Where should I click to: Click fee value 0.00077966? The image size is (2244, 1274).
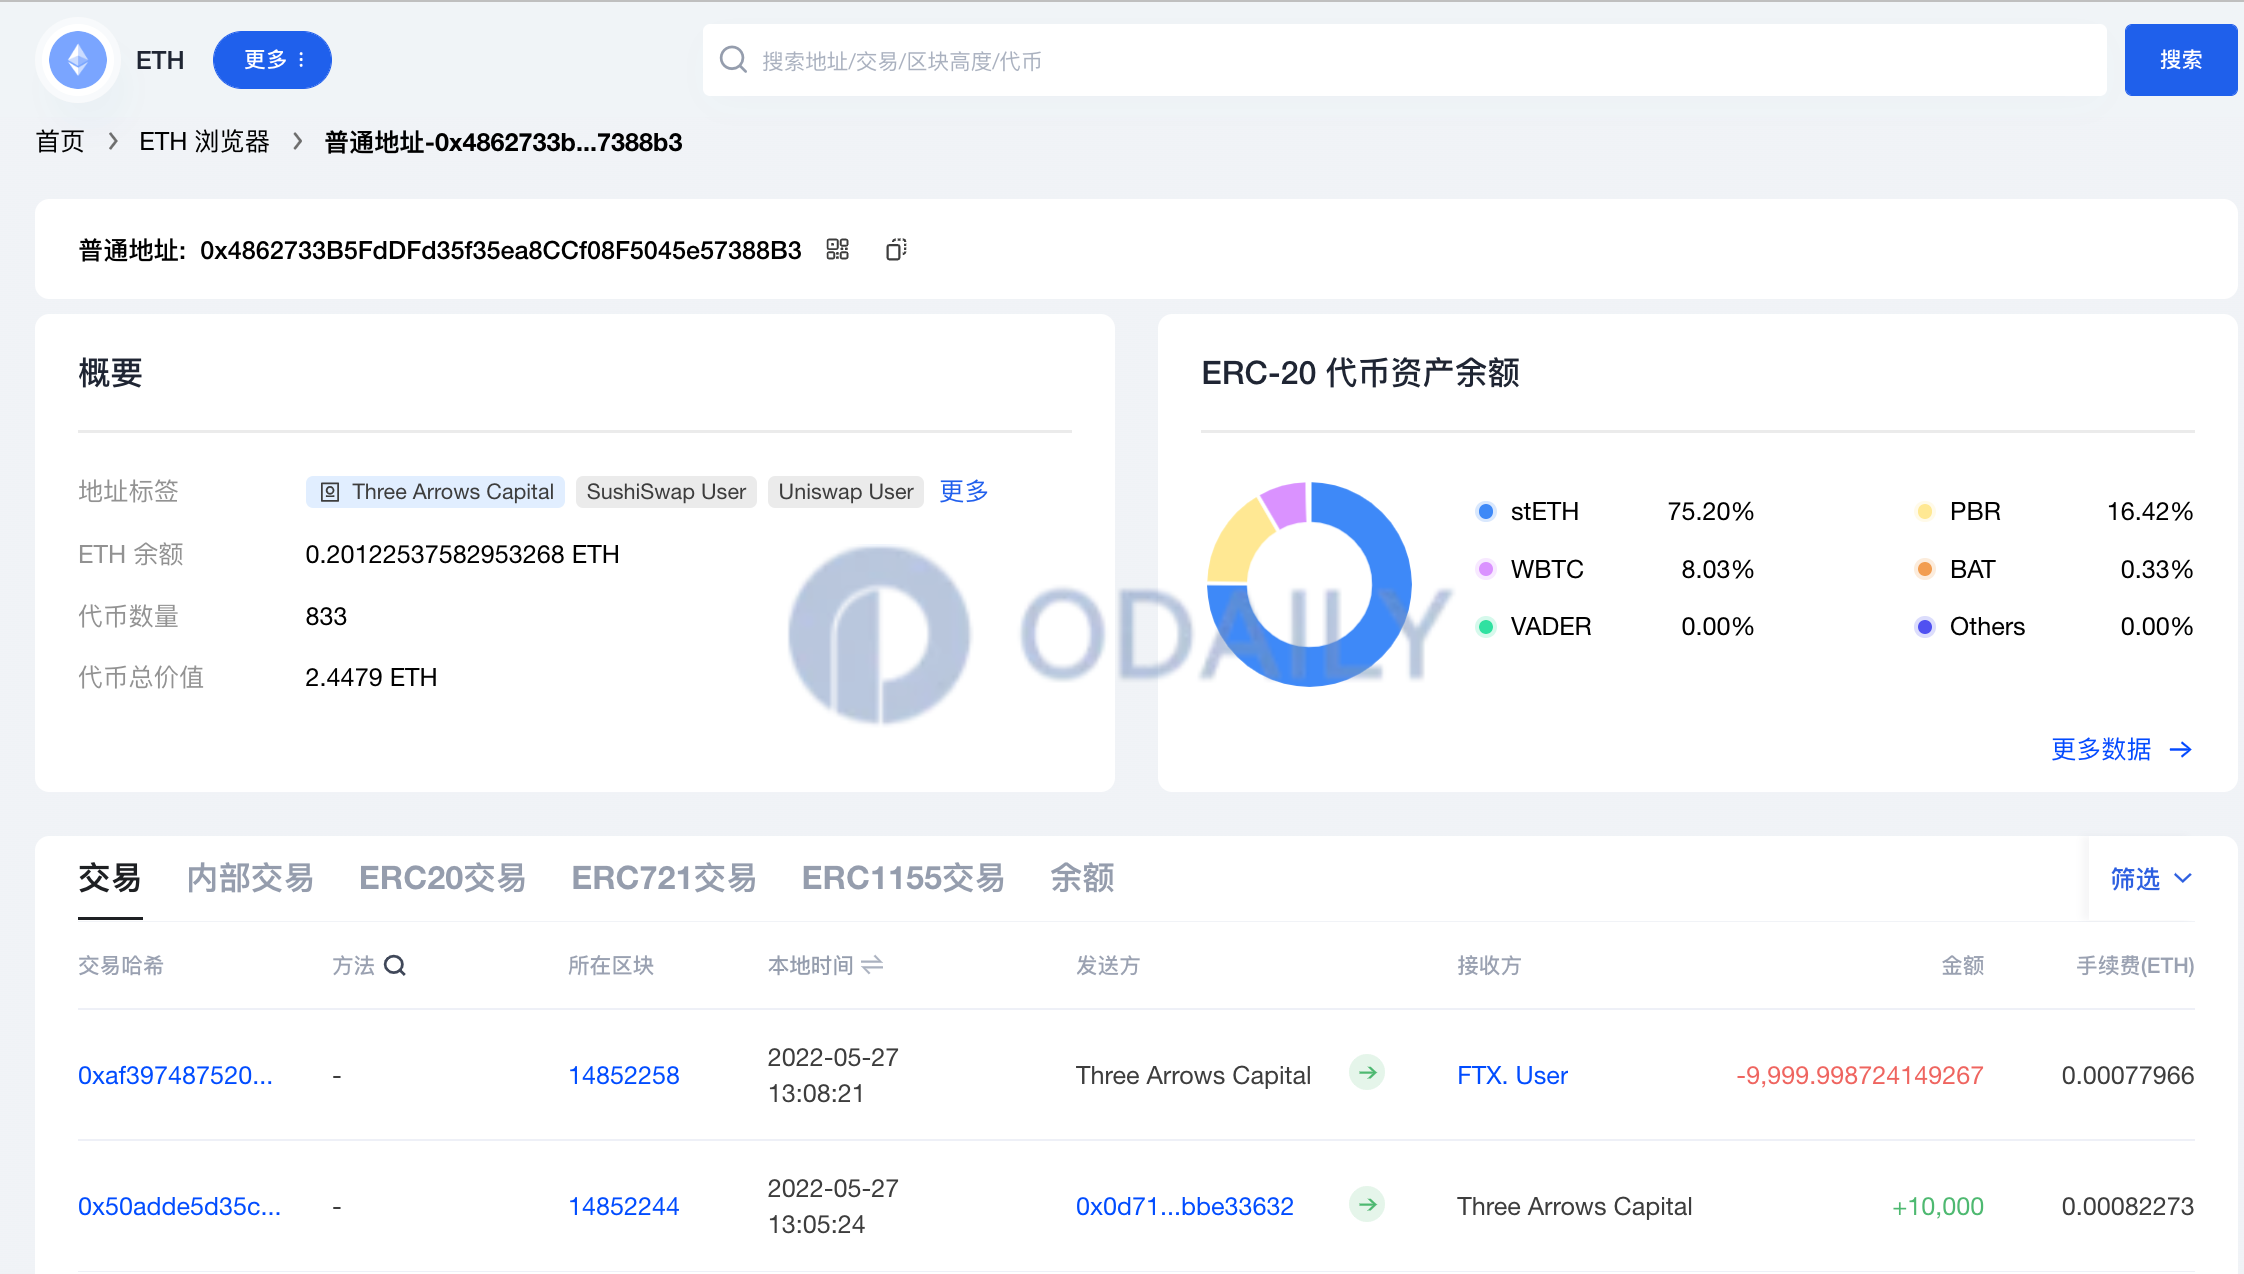click(2128, 1075)
